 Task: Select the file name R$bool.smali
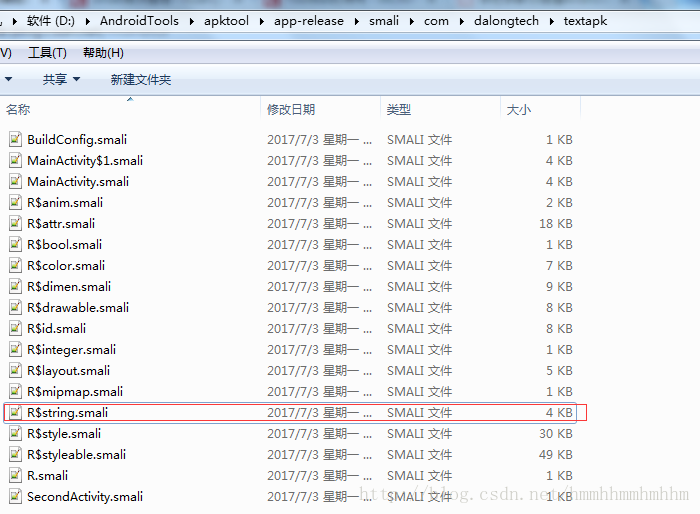[65, 245]
